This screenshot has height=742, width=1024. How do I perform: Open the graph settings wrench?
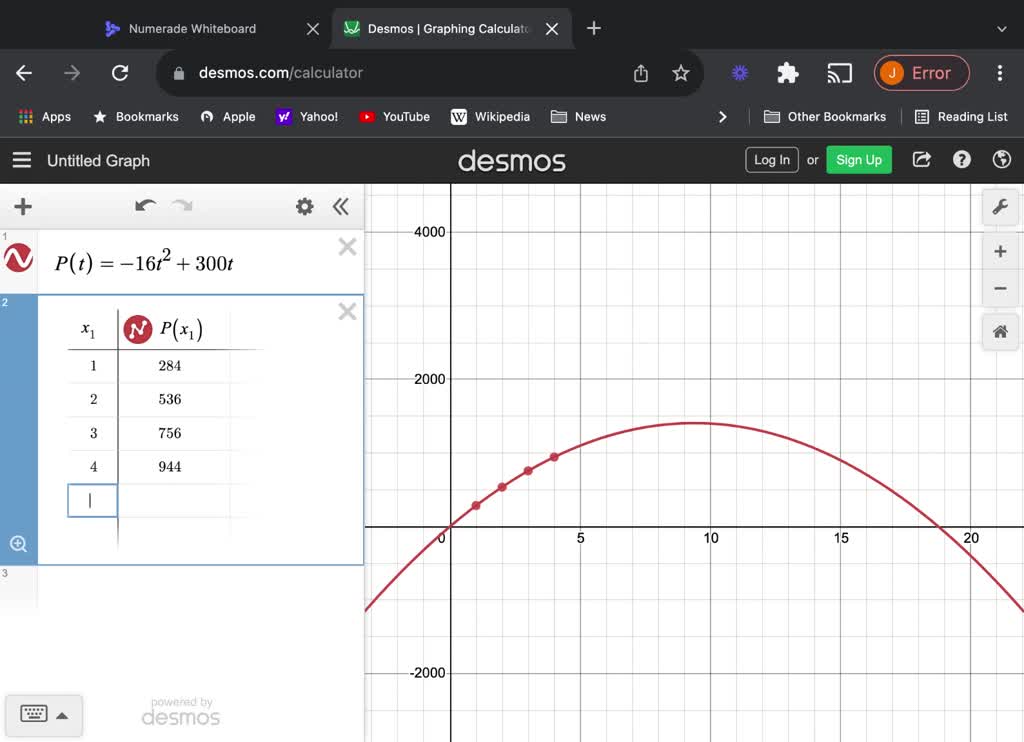pos(1000,207)
